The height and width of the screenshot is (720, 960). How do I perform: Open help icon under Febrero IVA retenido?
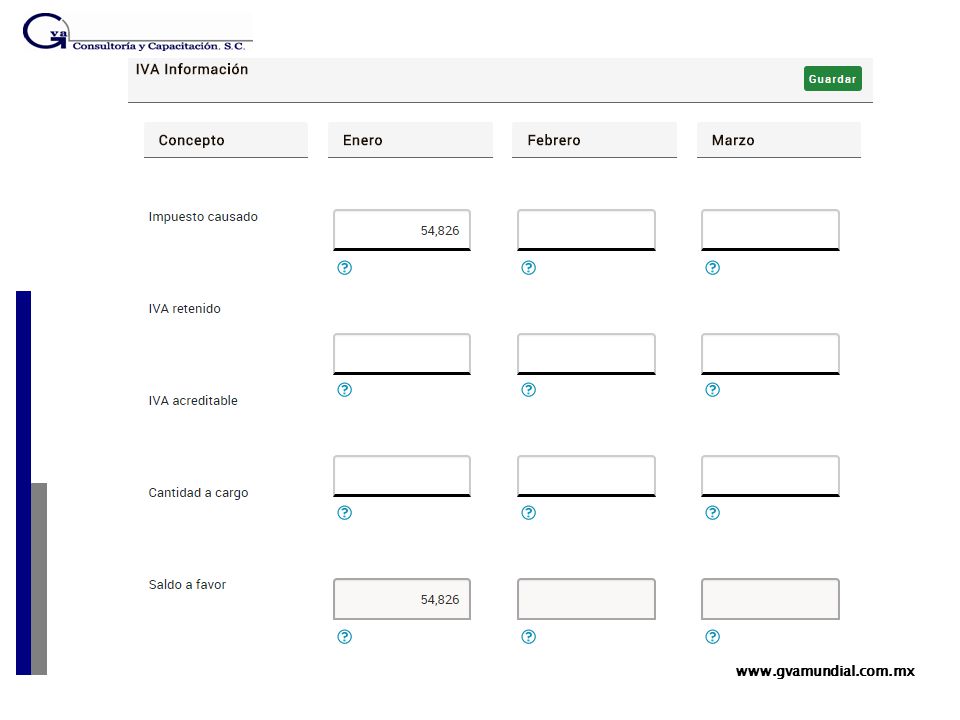[x=528, y=389]
